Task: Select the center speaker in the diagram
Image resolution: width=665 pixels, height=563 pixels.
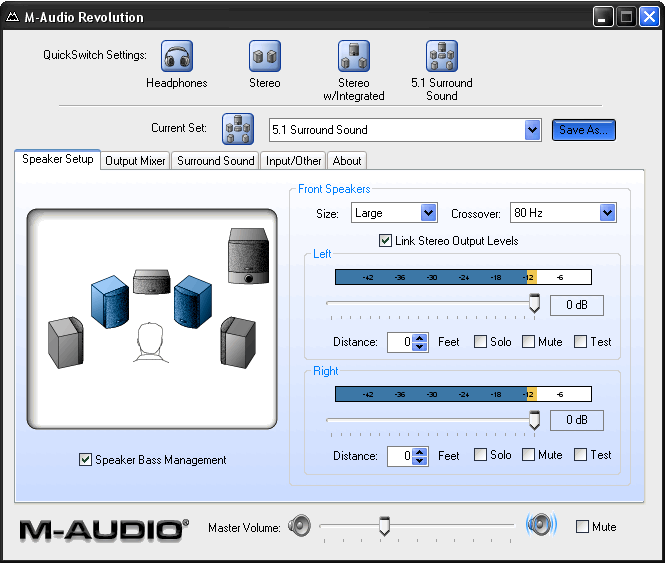Action: tap(152, 281)
